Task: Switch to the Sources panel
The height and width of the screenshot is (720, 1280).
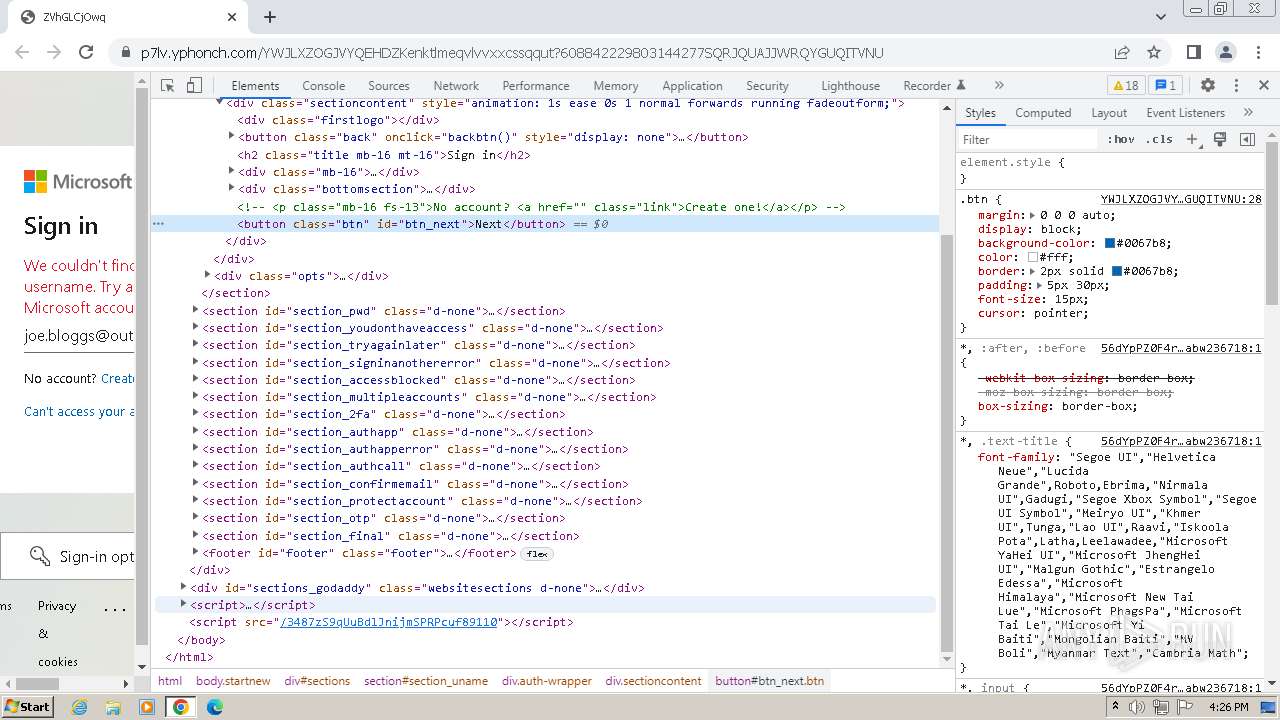Action: (x=389, y=86)
